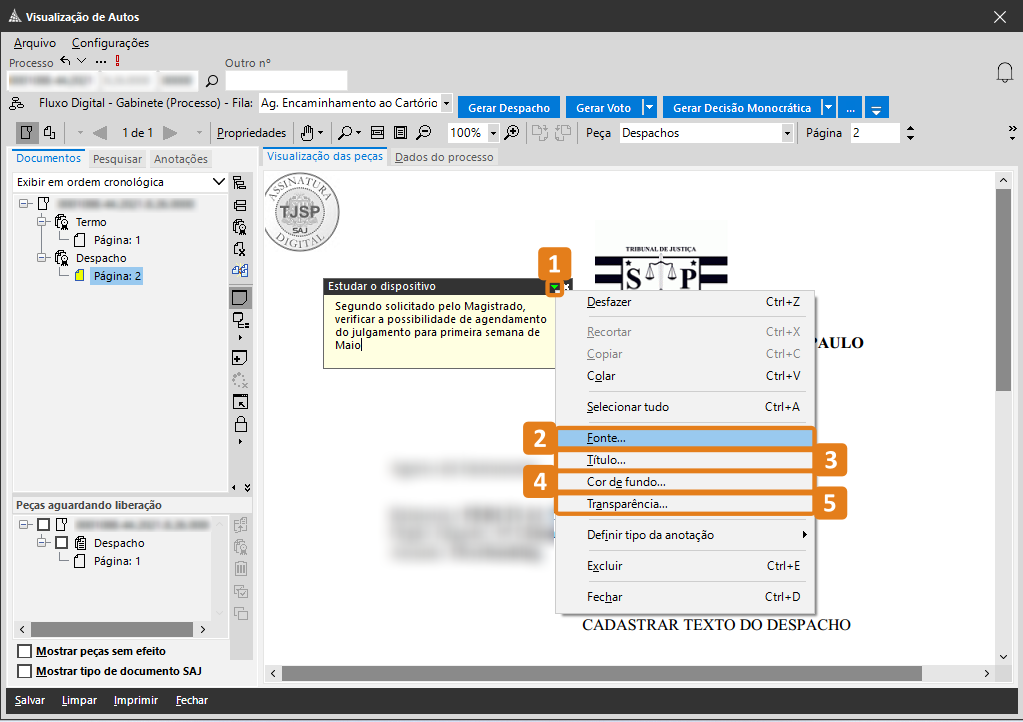The image size is (1023, 722).
Task: Go to the previous document arrow
Action: [x=100, y=133]
